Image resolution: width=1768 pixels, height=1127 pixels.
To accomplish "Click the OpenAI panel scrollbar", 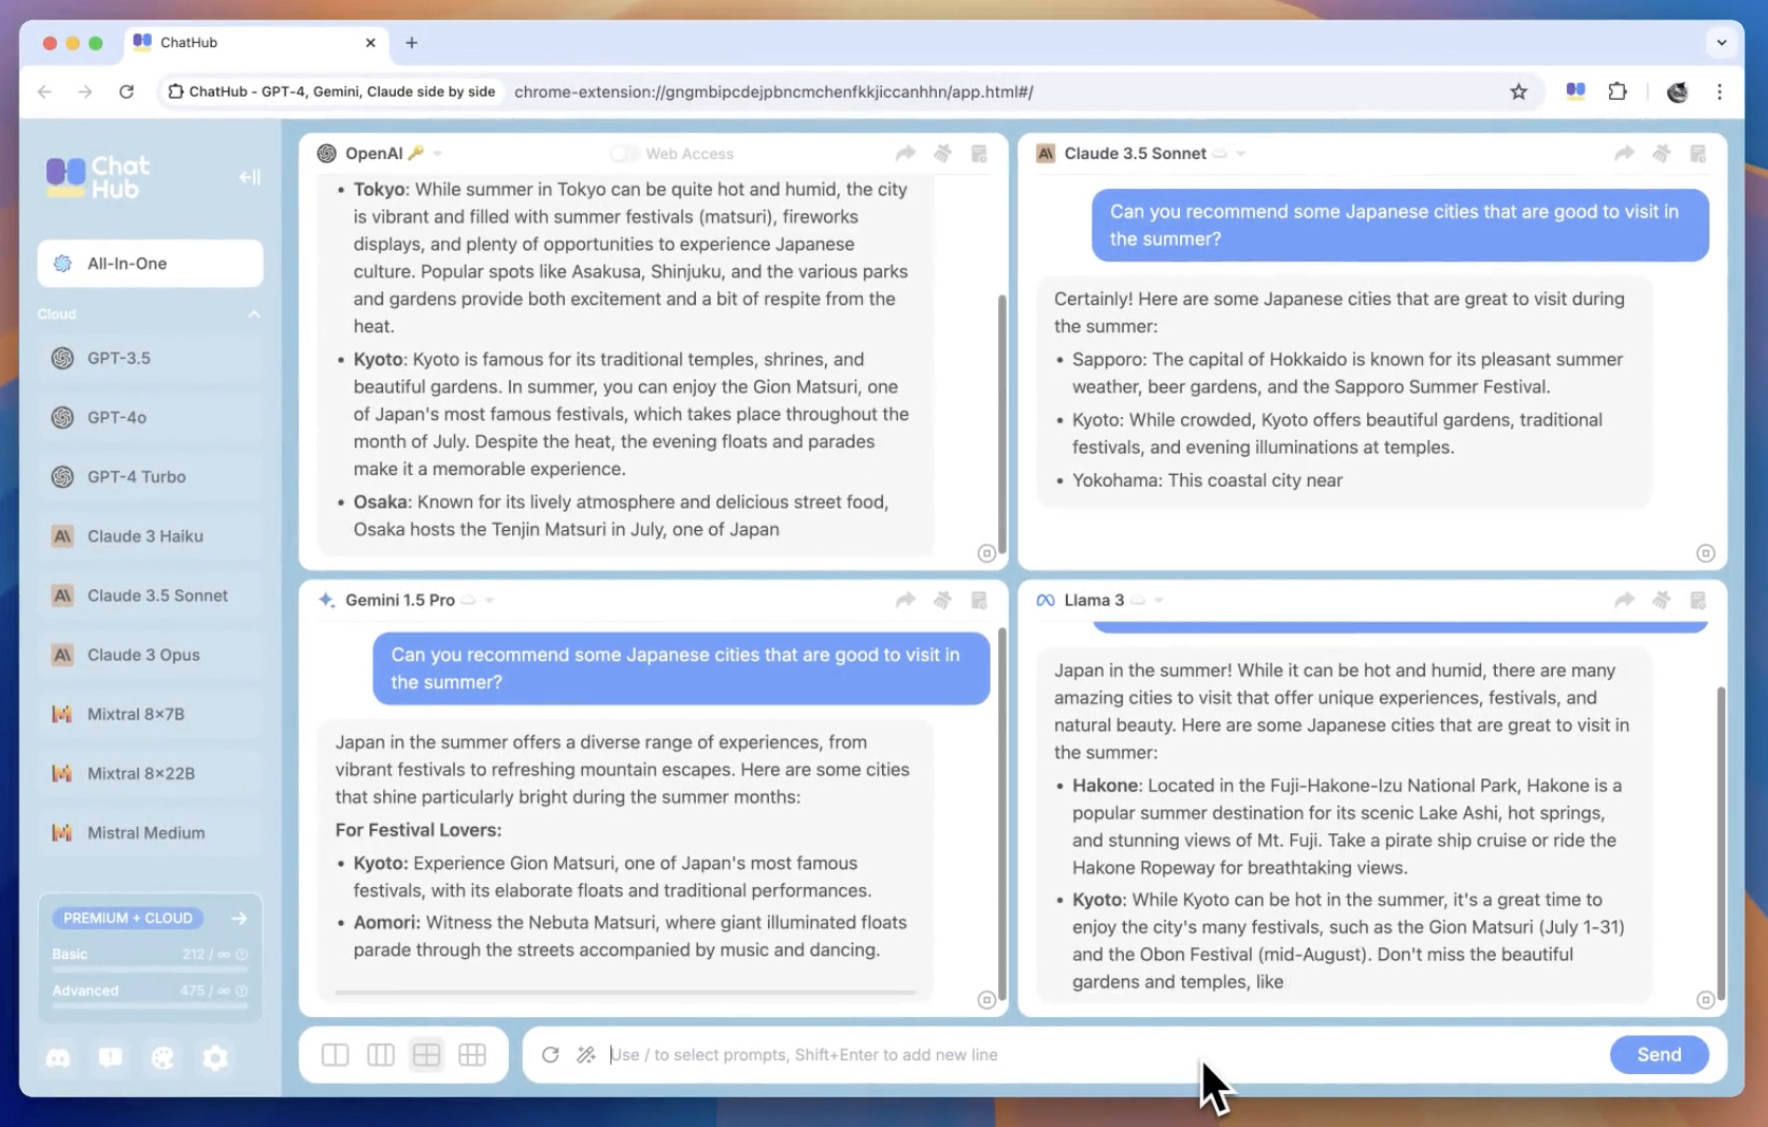I will [x=1001, y=420].
